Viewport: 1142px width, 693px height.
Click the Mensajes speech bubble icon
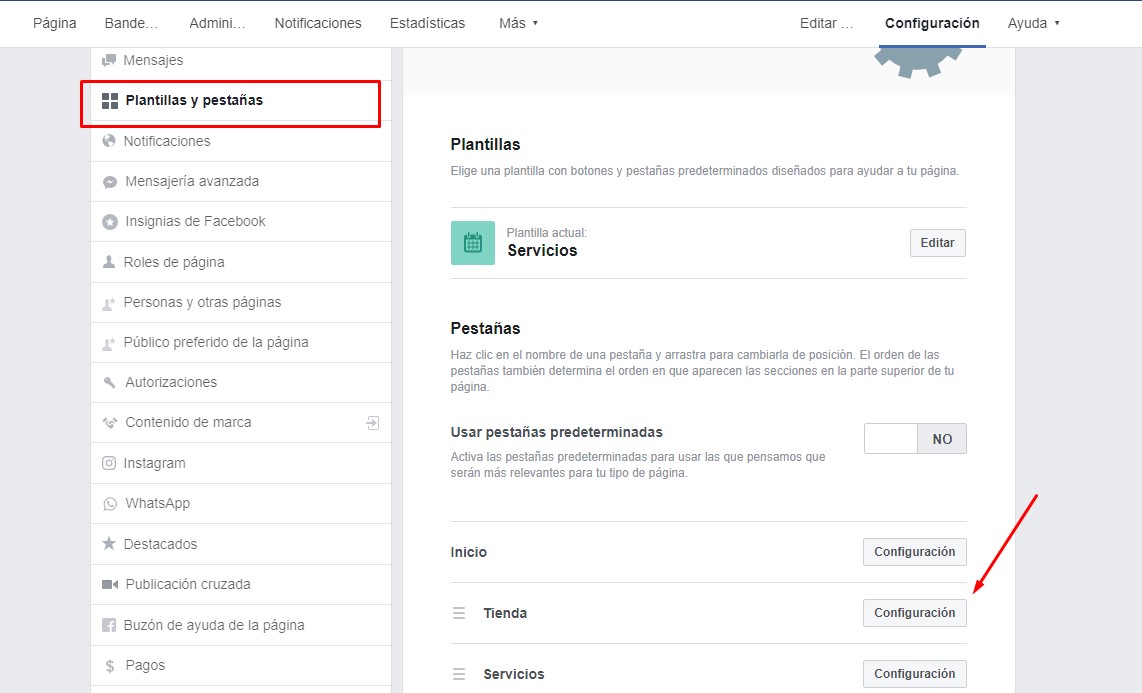(109, 60)
